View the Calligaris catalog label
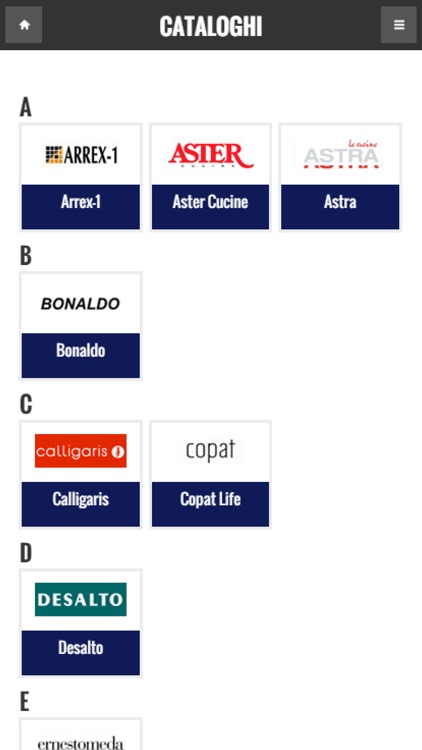This screenshot has width=422, height=750. coord(81,504)
